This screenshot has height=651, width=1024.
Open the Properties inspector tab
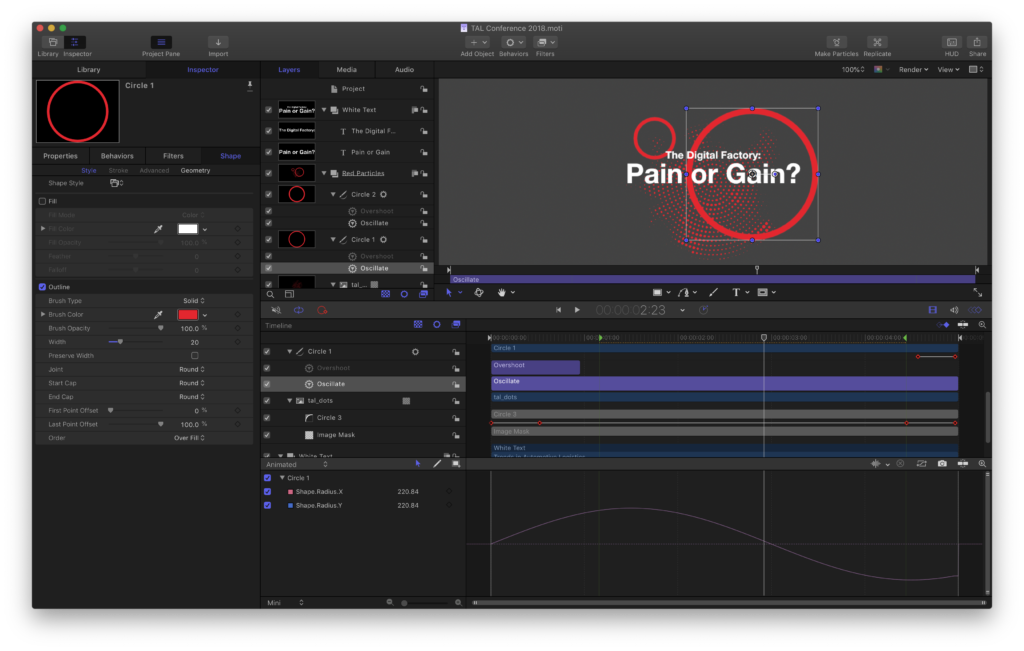60,156
